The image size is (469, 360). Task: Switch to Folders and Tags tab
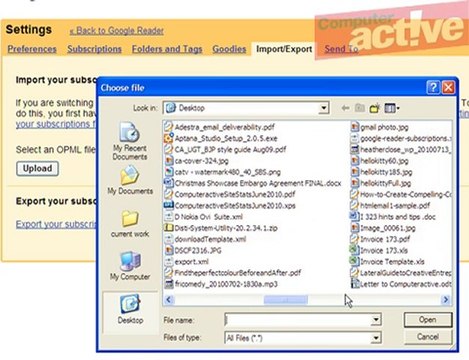(167, 49)
